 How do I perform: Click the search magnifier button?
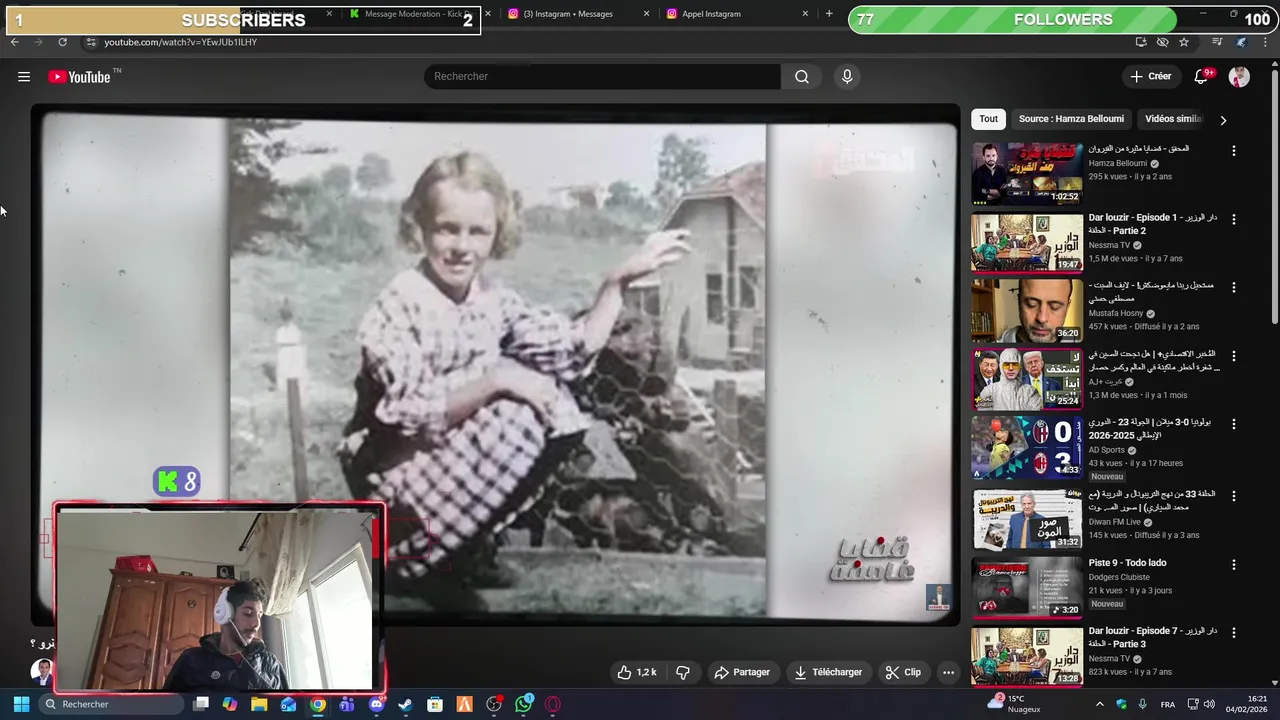click(802, 77)
